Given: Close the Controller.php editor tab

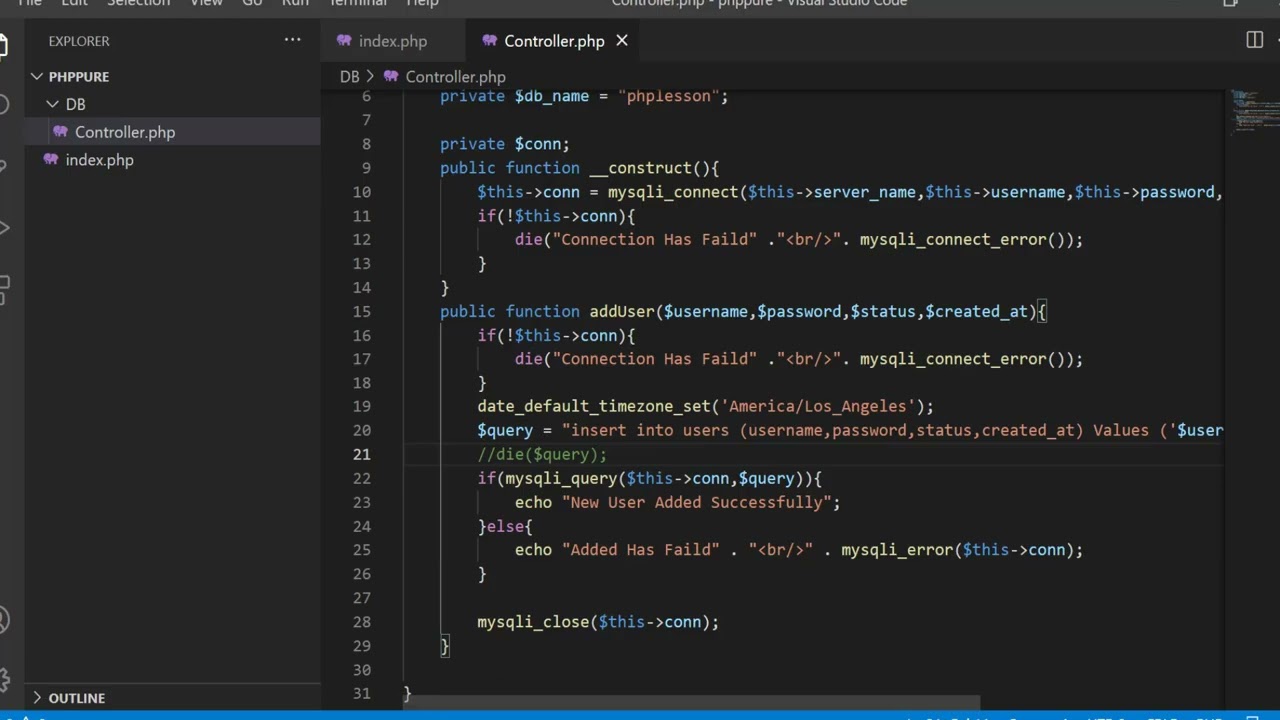Looking at the screenshot, I should point(621,41).
